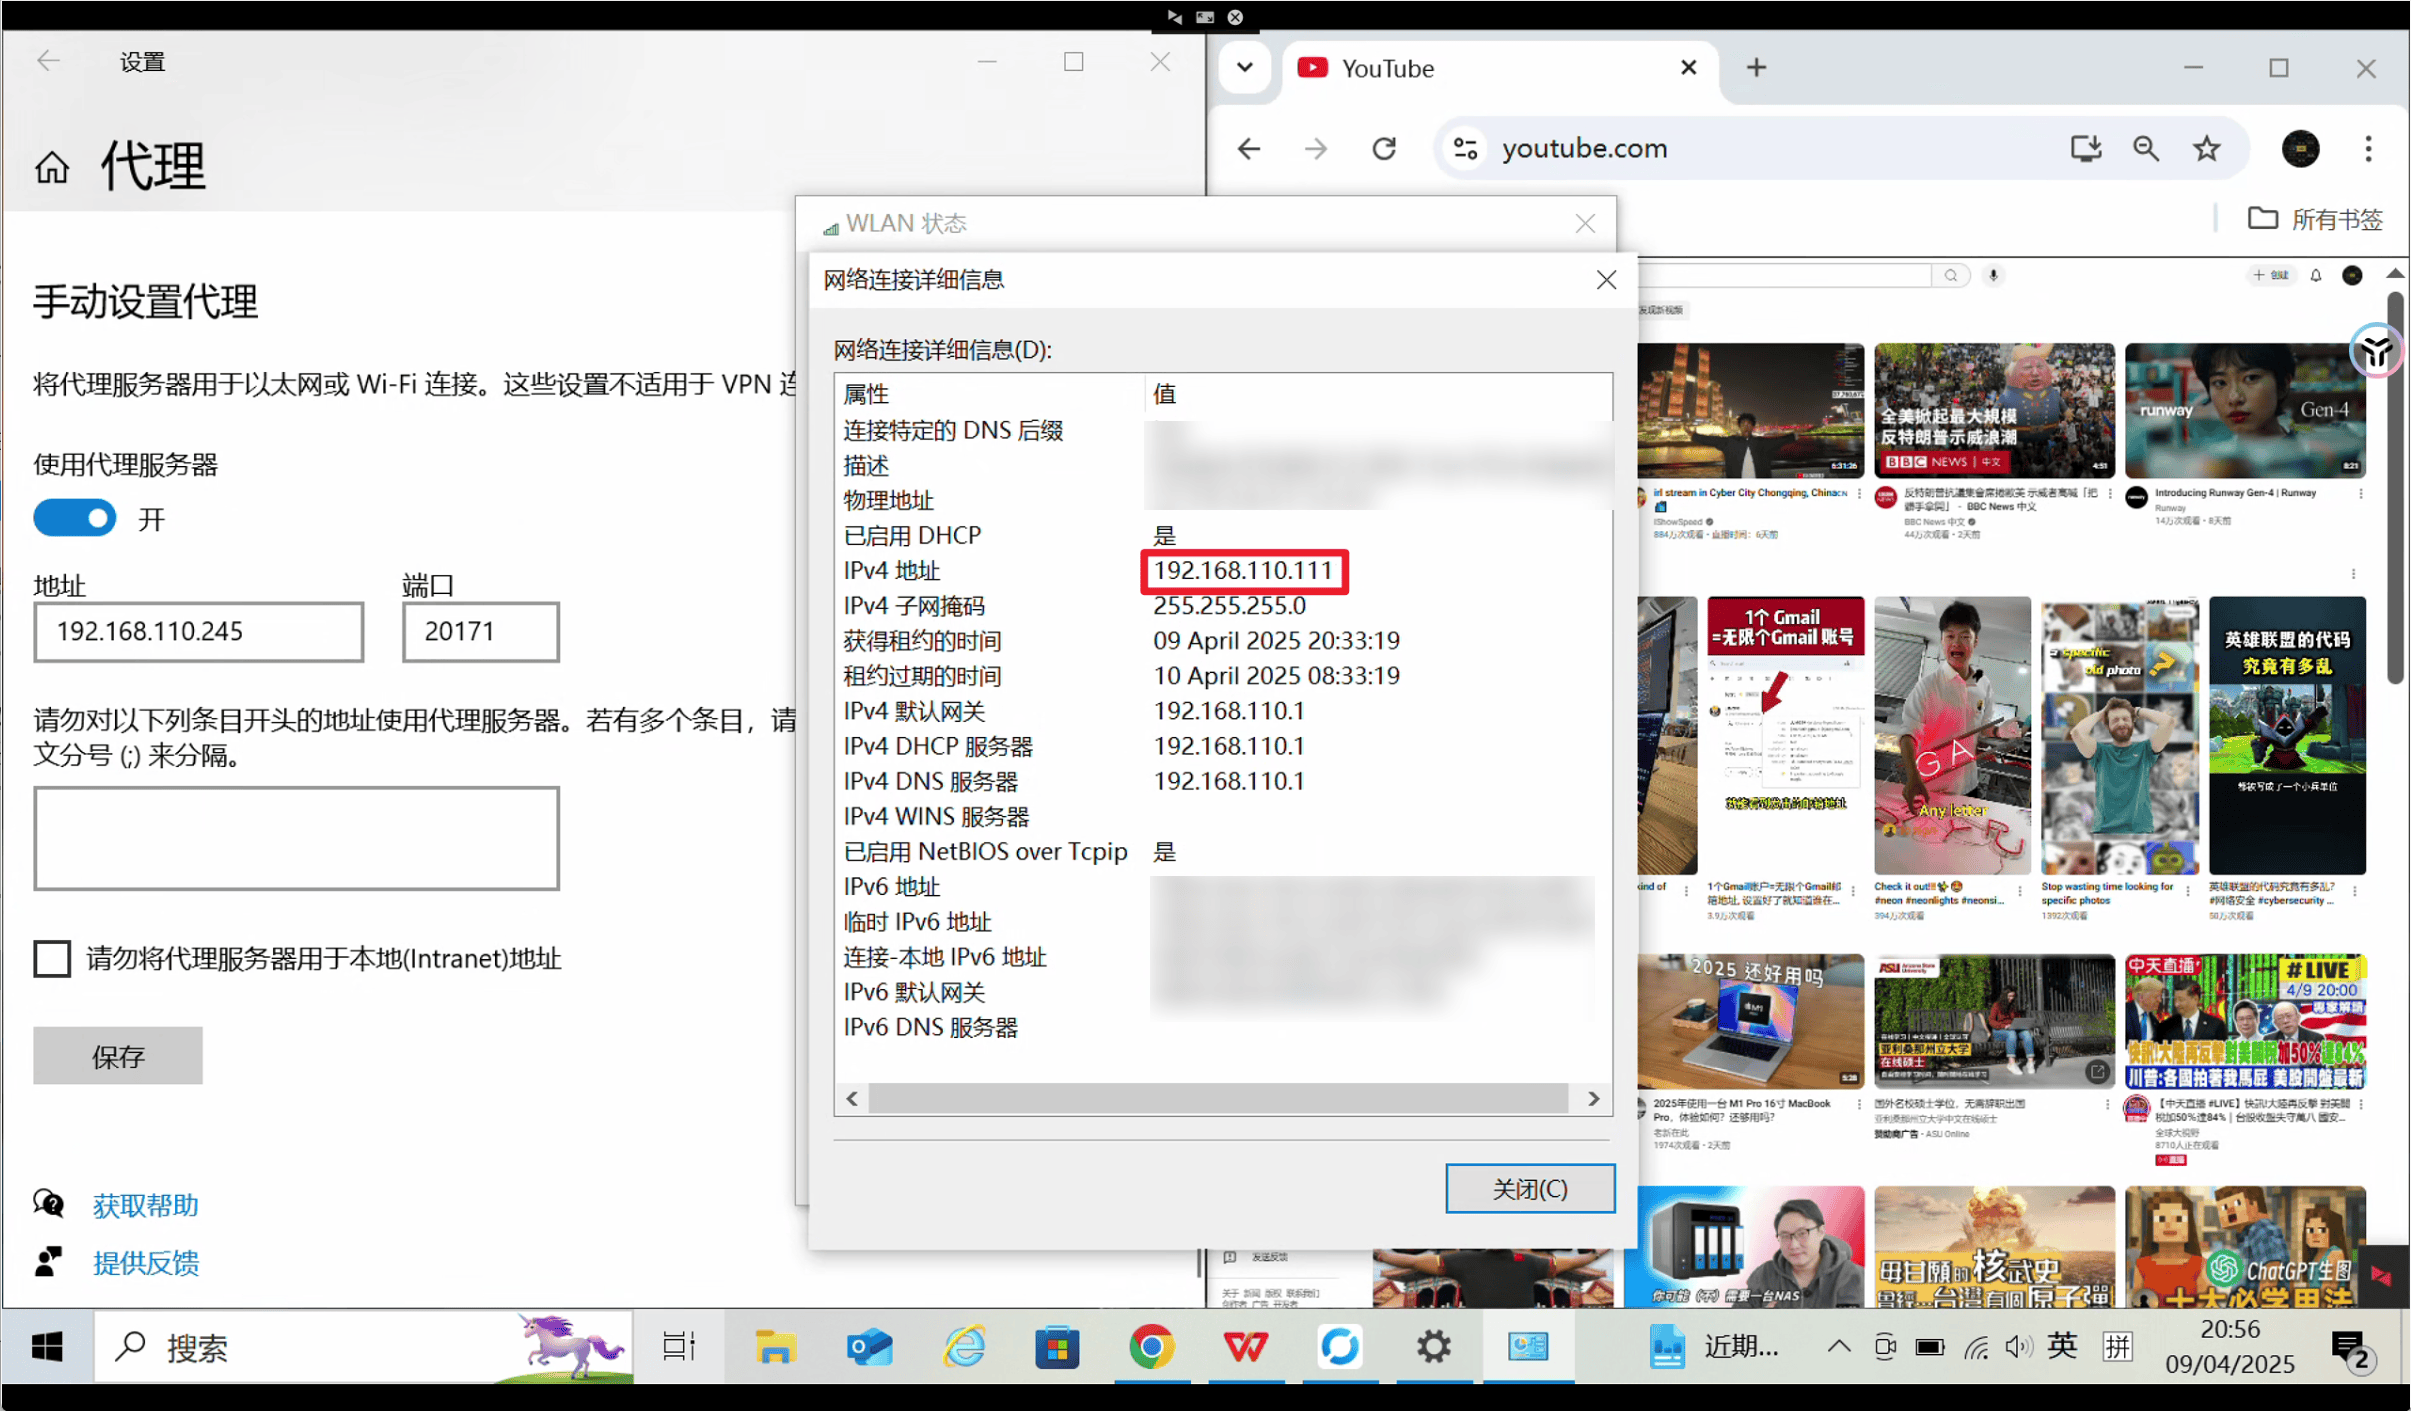Click the 端口 field showing 20171
This screenshot has width=2411, height=1411.
click(480, 631)
